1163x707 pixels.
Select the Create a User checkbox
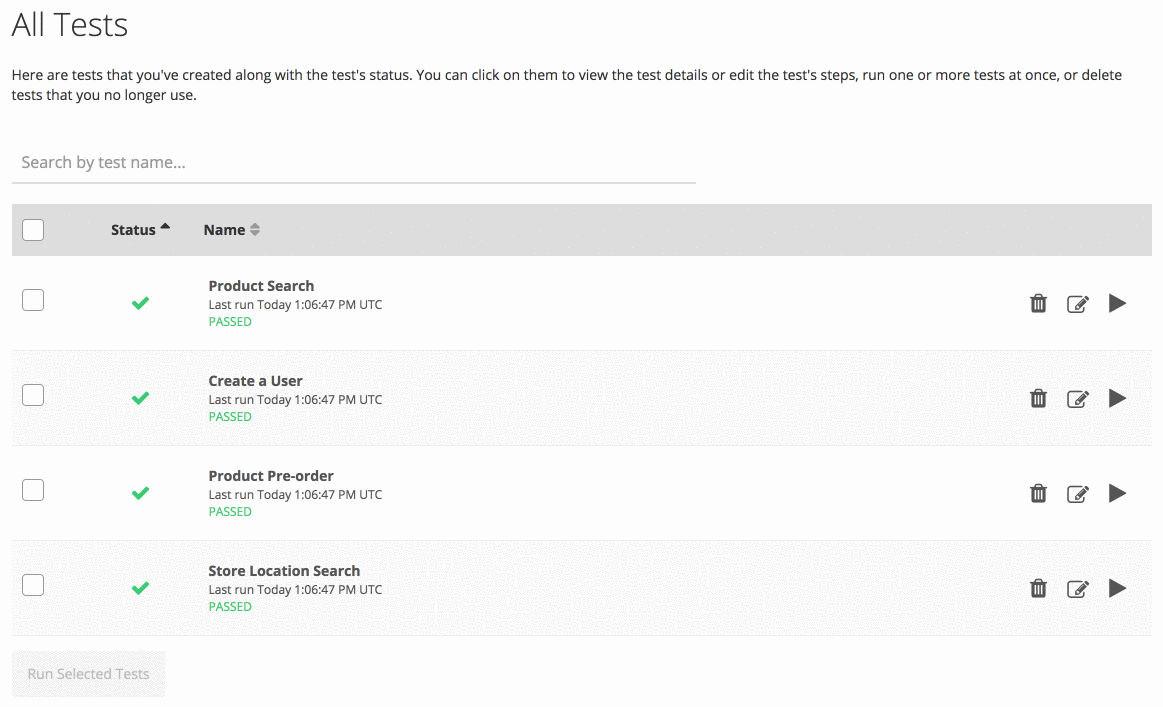pyautogui.click(x=33, y=395)
